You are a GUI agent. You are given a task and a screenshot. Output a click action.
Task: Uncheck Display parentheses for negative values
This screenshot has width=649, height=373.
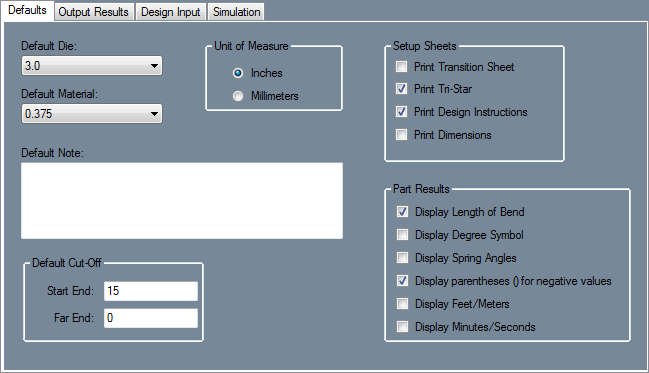402,281
